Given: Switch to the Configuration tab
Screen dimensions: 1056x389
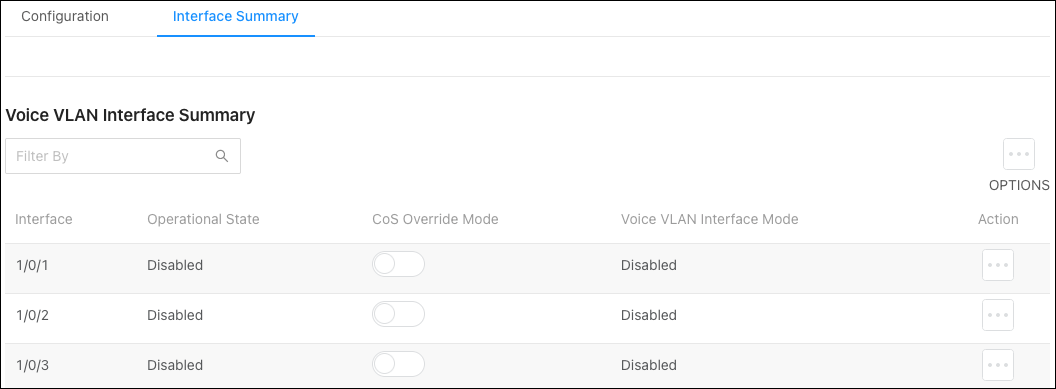Looking at the screenshot, I should point(65,16).
